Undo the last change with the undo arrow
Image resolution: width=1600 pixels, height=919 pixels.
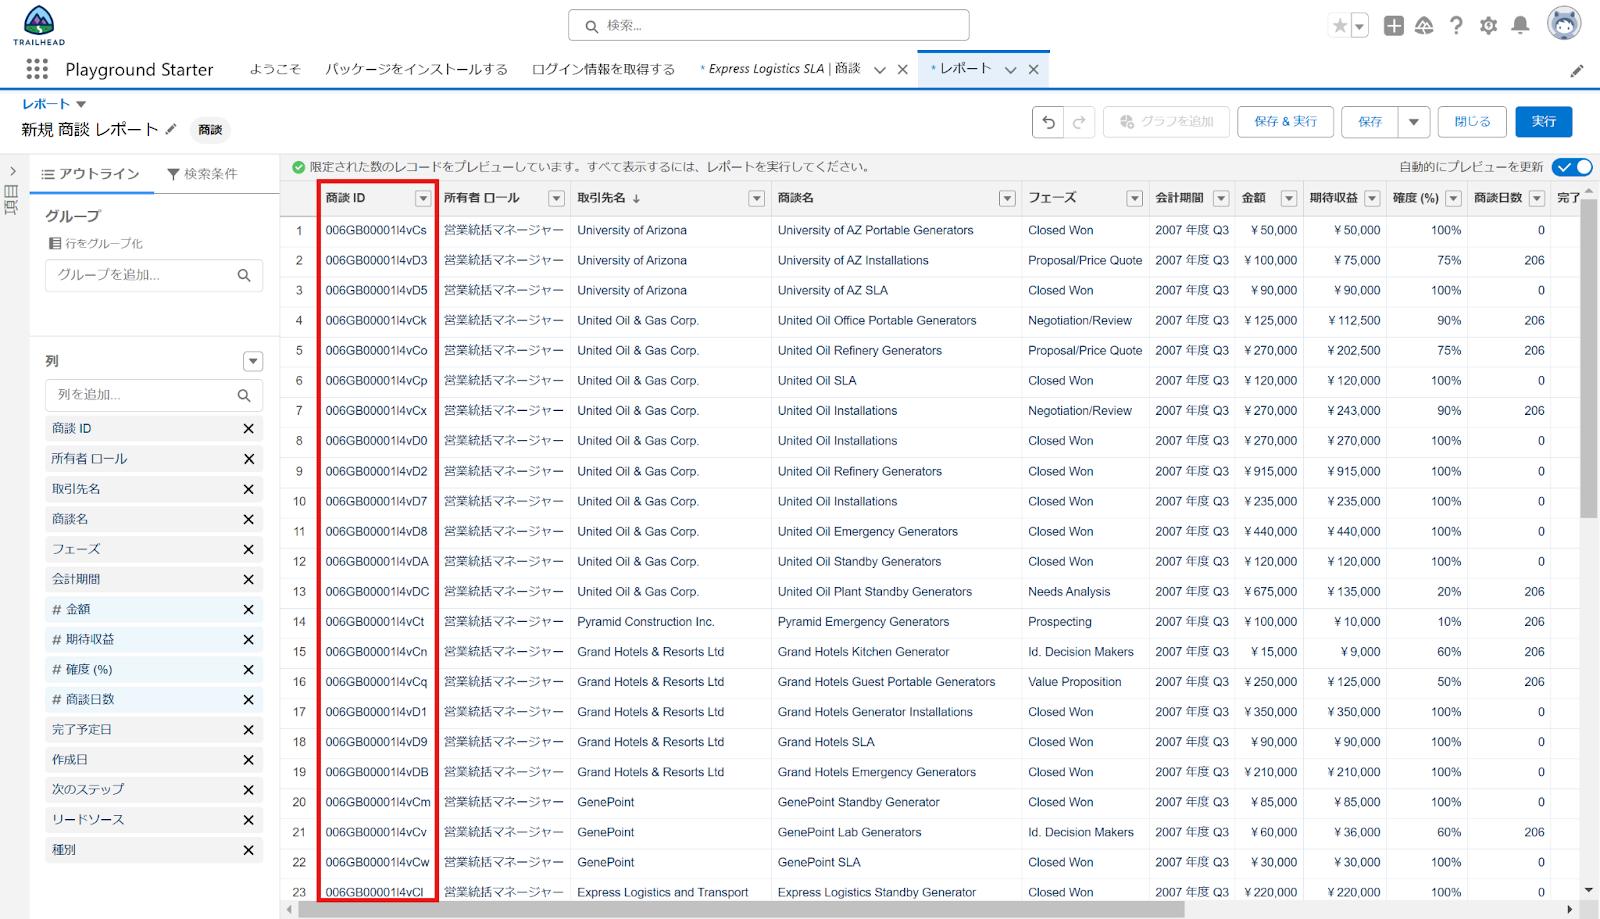[1047, 121]
